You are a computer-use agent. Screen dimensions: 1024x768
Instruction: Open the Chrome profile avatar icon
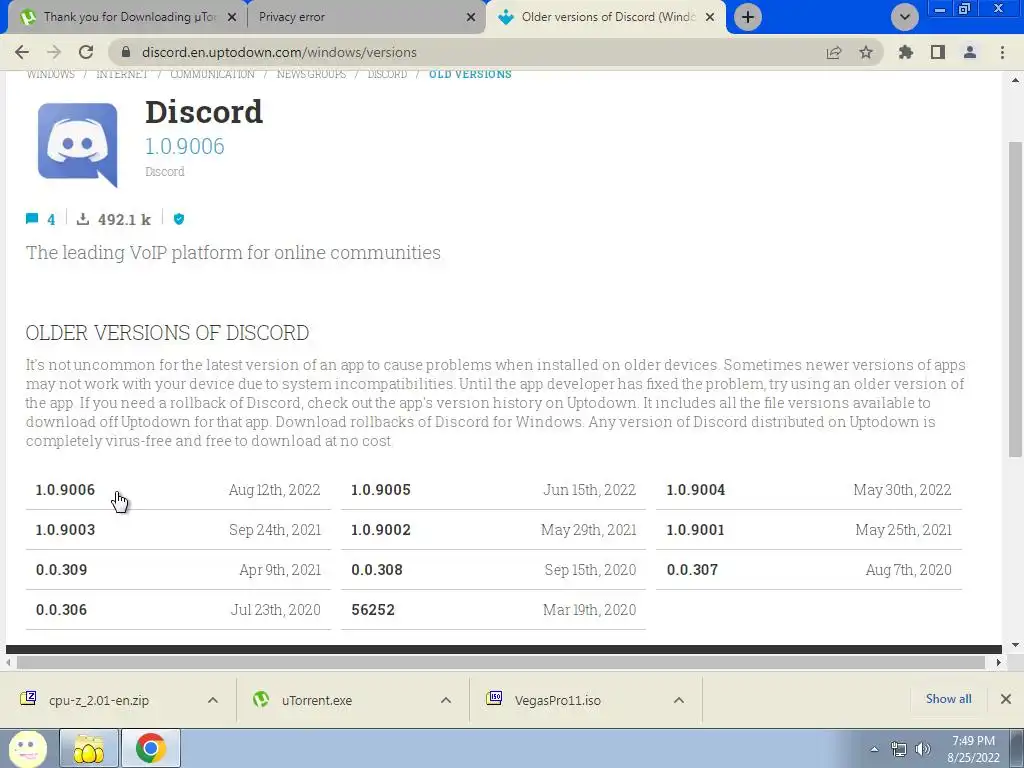tap(970, 52)
